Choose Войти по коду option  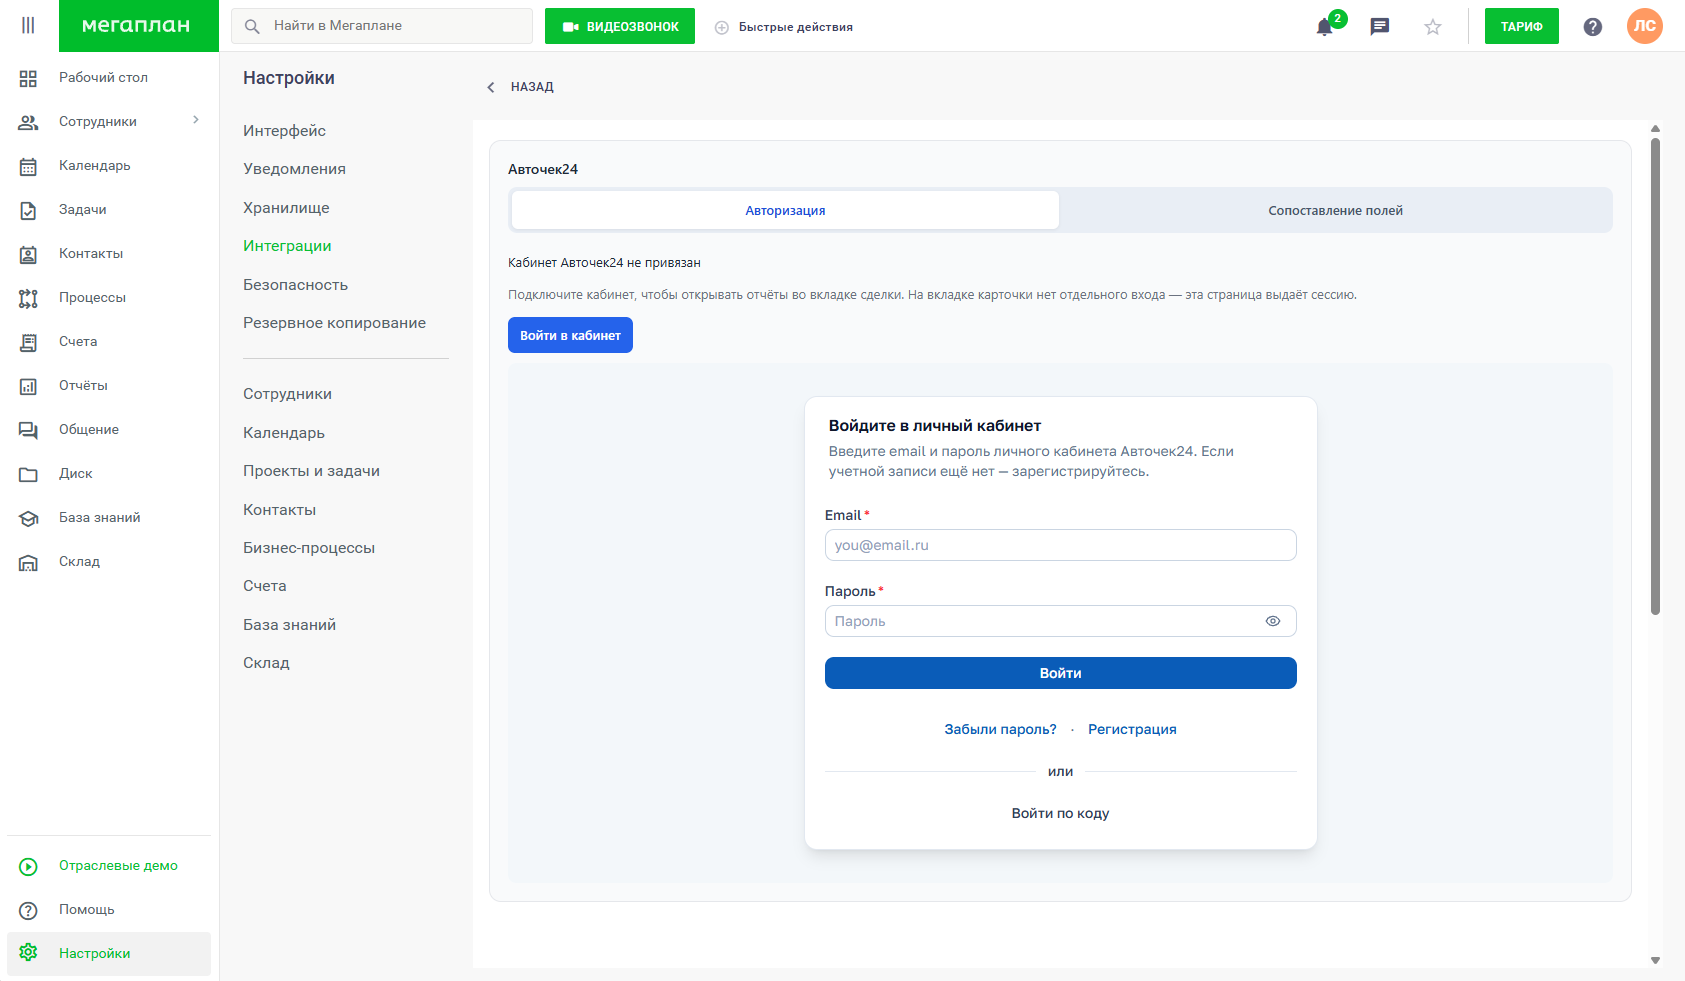[x=1060, y=813]
